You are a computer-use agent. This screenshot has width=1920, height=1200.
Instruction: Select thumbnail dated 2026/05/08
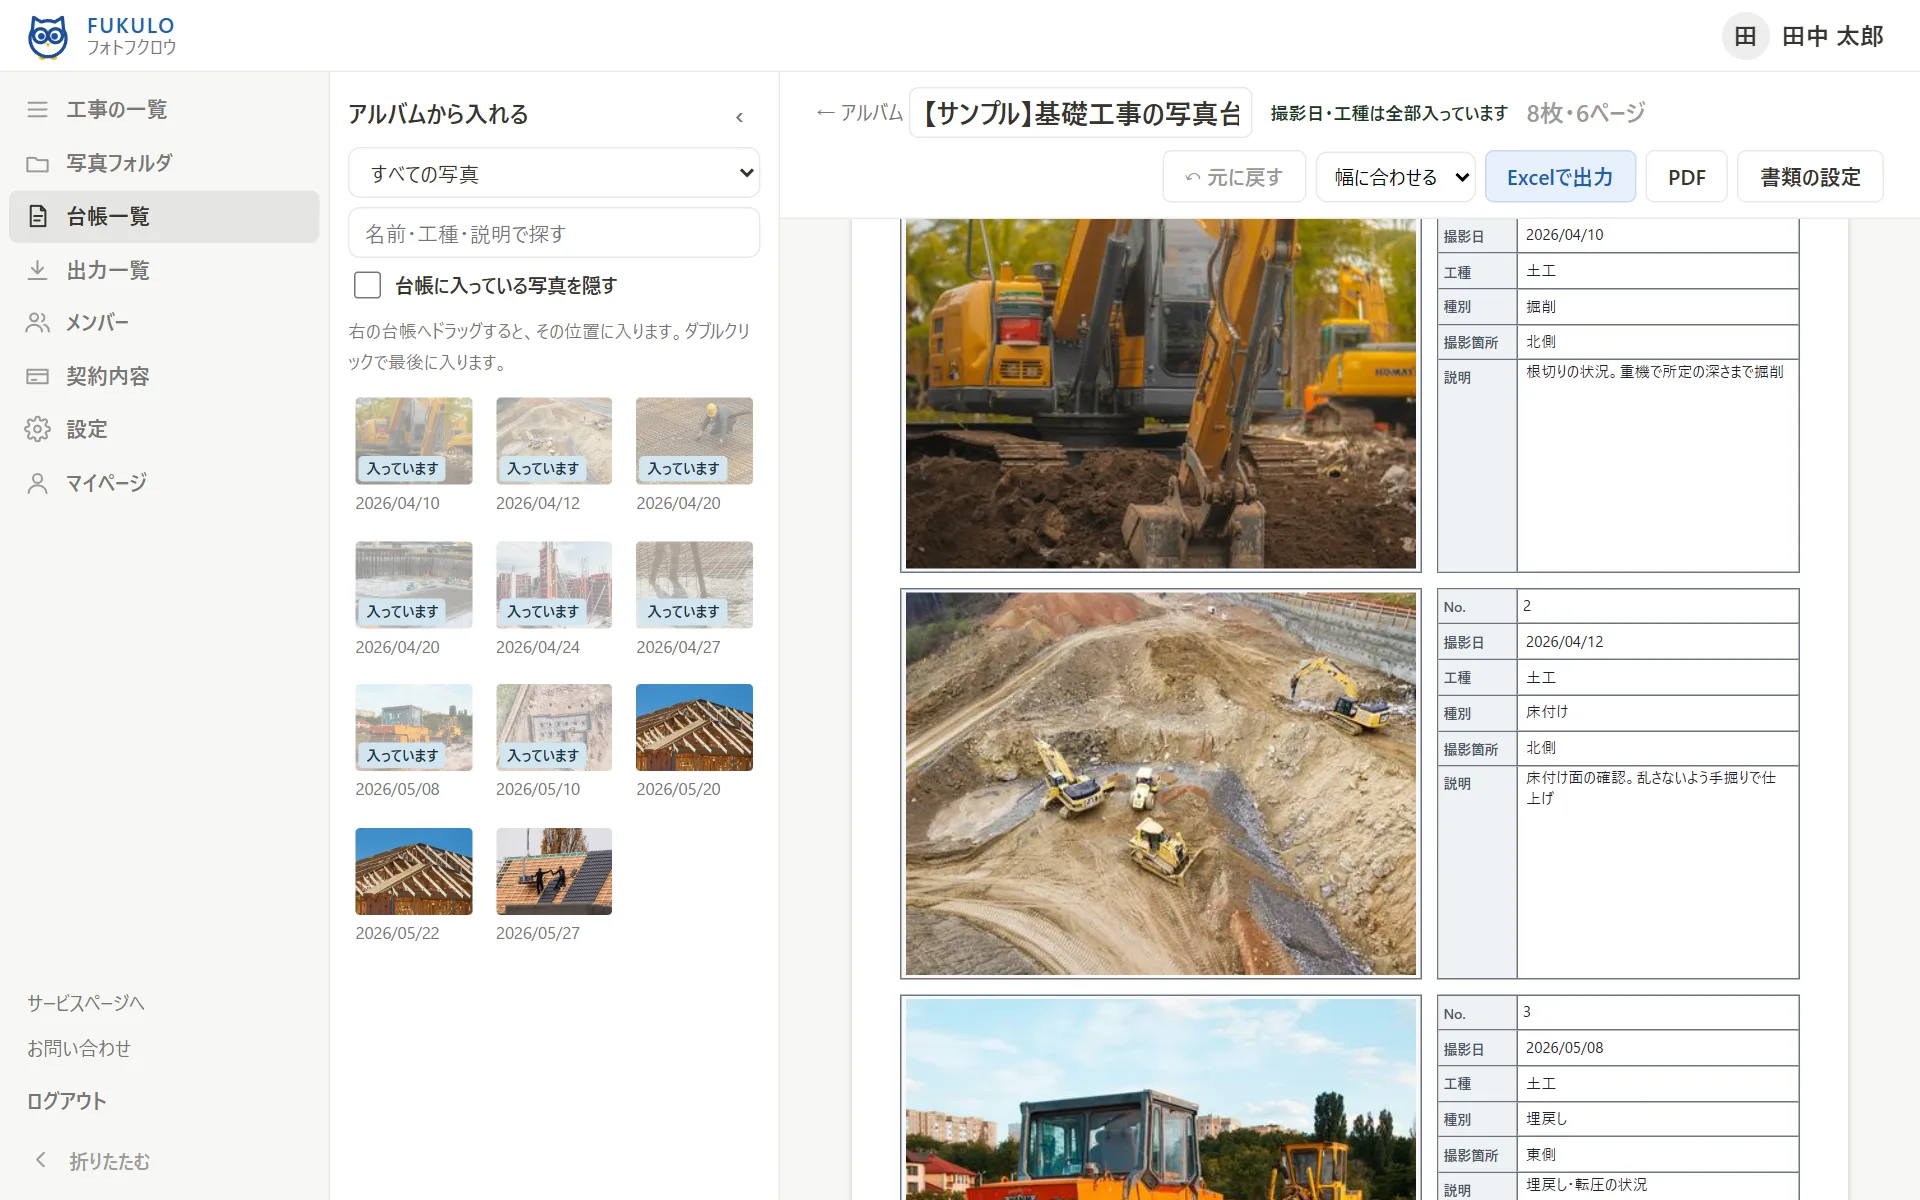click(414, 727)
